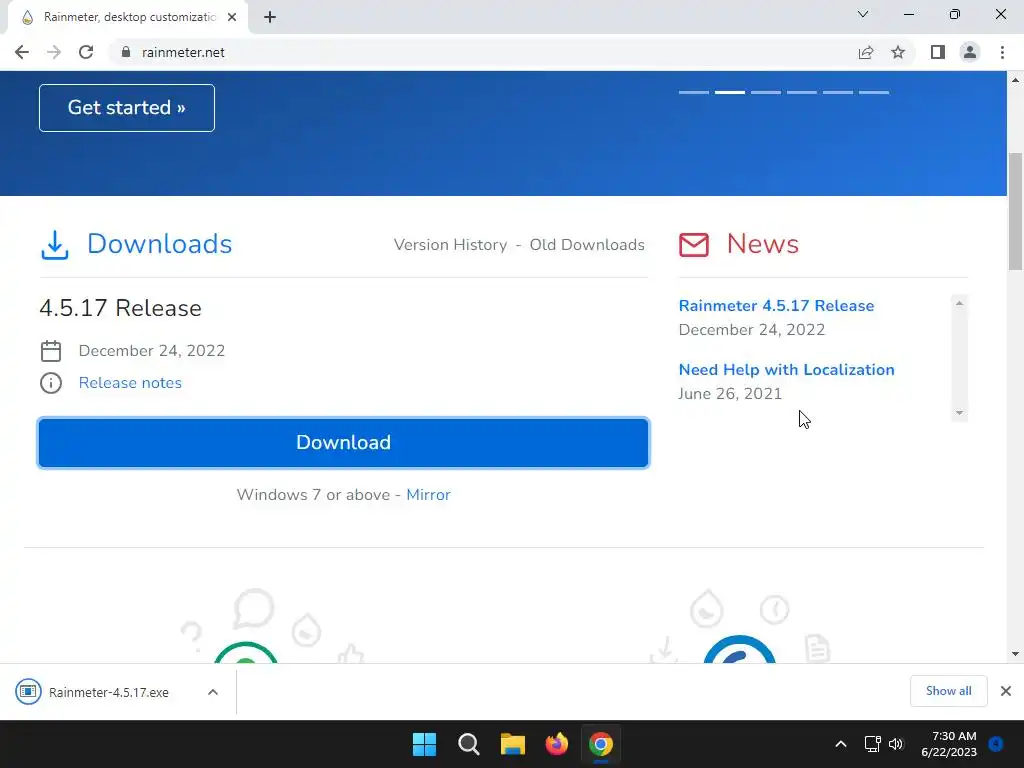This screenshot has height=768, width=1024.
Task: Click the page scrollbar down arrow
Action: tap(1015, 654)
